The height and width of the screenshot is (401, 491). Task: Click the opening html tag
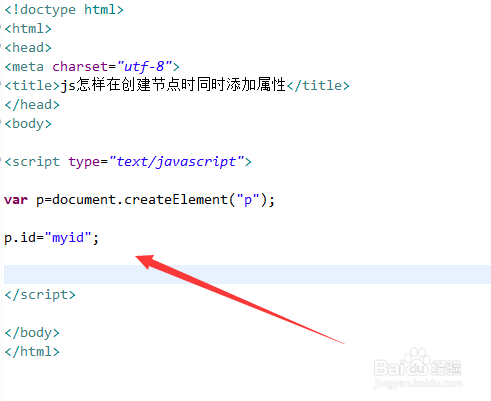coord(28,29)
